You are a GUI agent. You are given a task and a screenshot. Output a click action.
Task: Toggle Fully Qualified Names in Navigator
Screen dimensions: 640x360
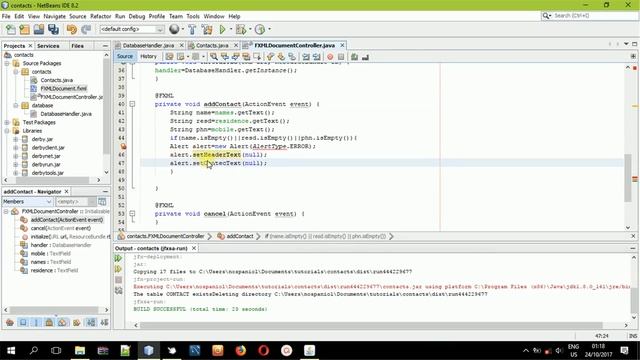coord(76,322)
